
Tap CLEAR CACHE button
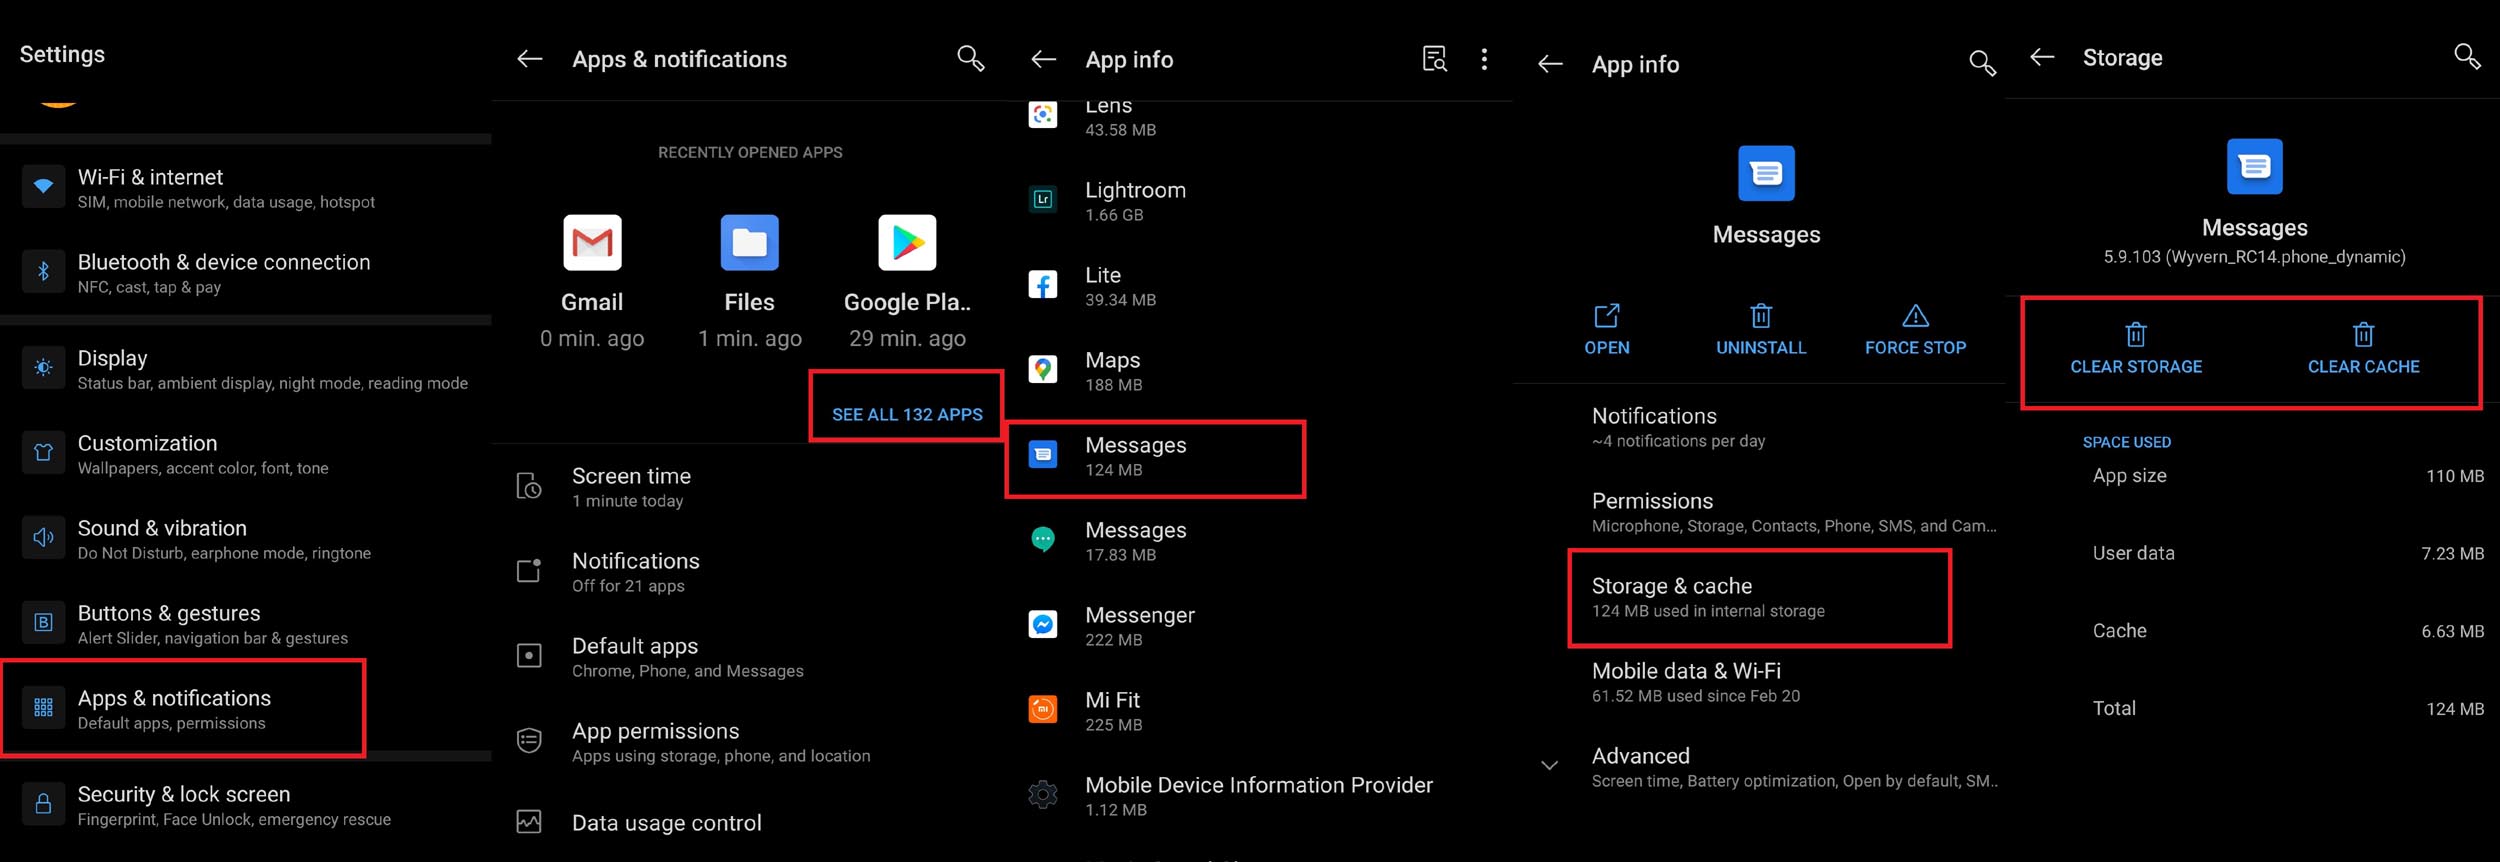click(x=2363, y=349)
